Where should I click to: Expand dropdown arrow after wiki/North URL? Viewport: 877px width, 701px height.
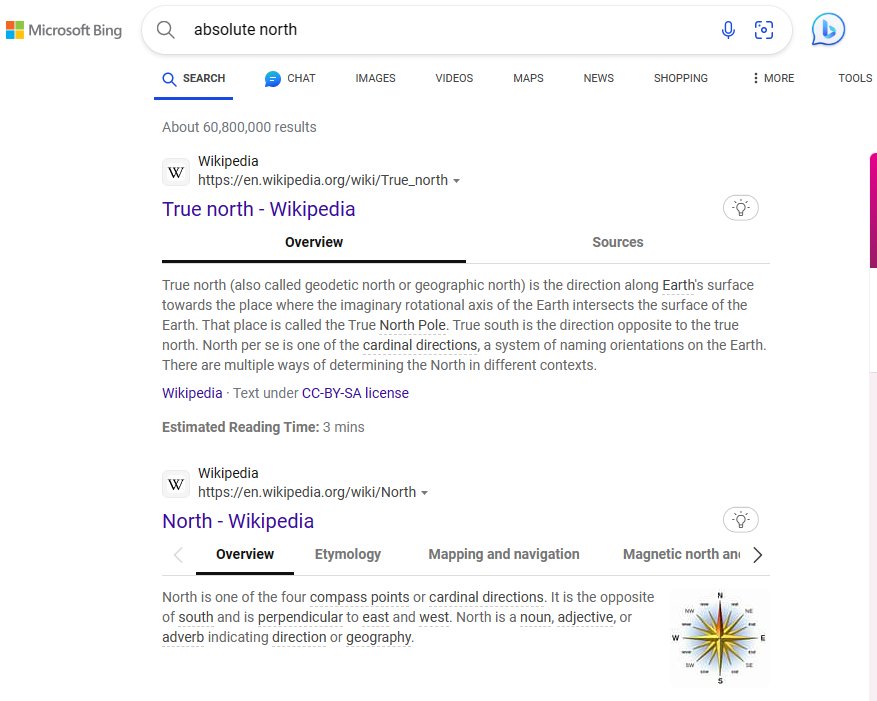coord(425,493)
